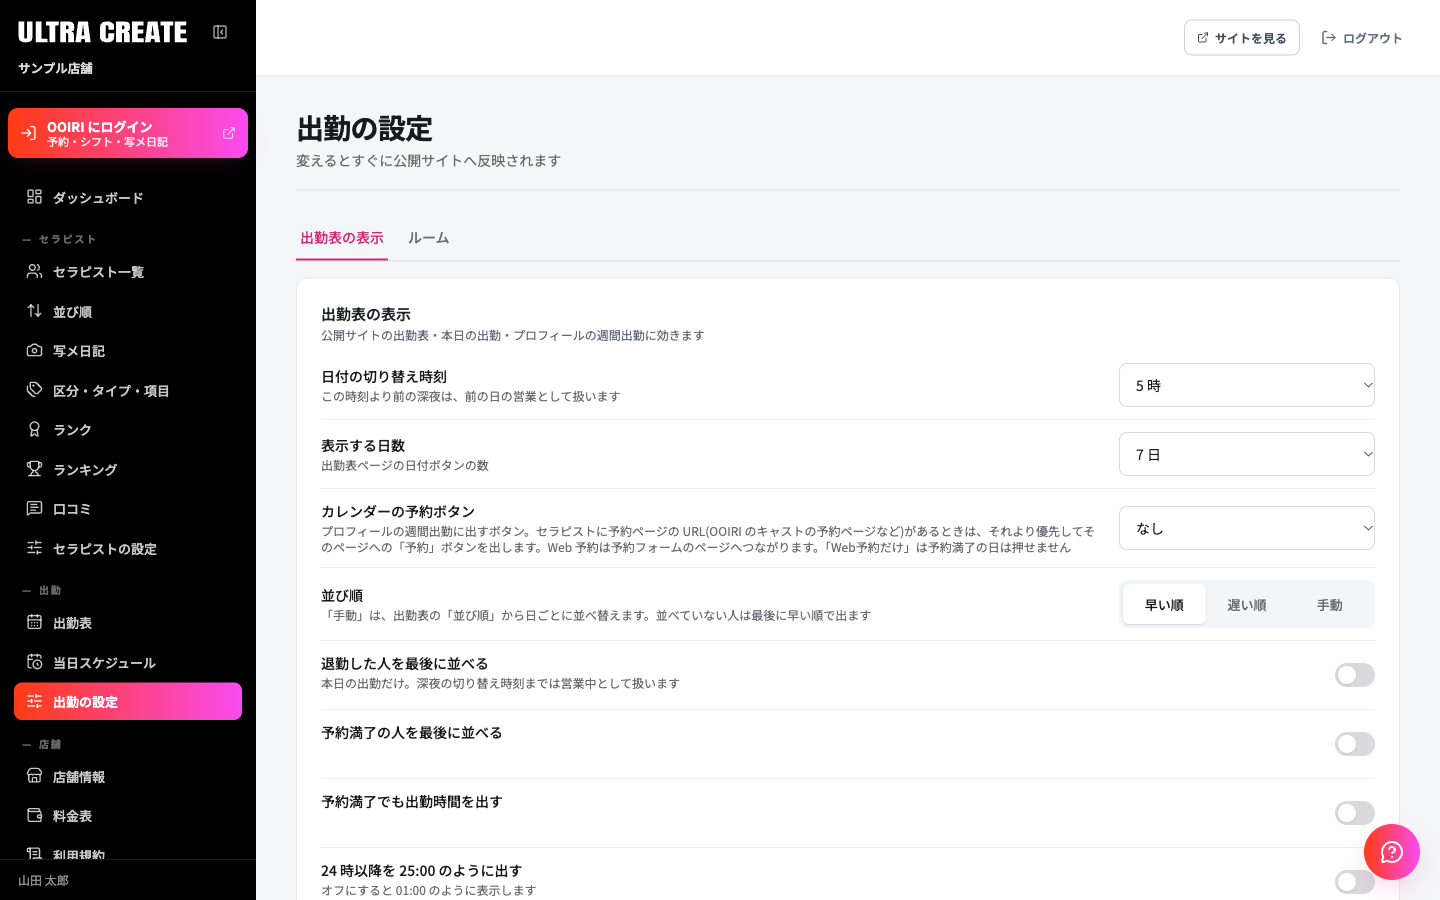This screenshot has width=1440, height=900.
Task: Open 出勤の設定 in the sidebar menu
Action: pos(128,701)
